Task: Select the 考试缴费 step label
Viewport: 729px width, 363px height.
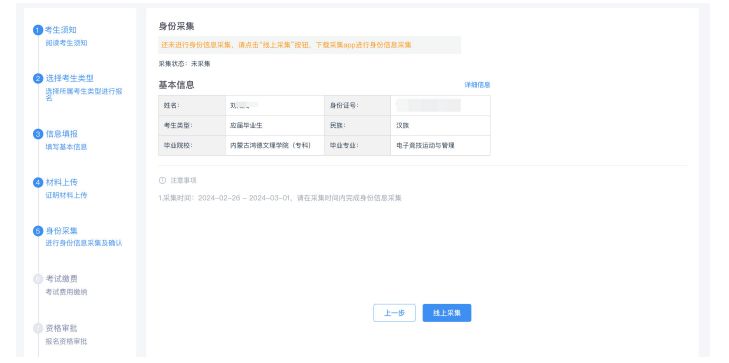Action: coord(61,279)
